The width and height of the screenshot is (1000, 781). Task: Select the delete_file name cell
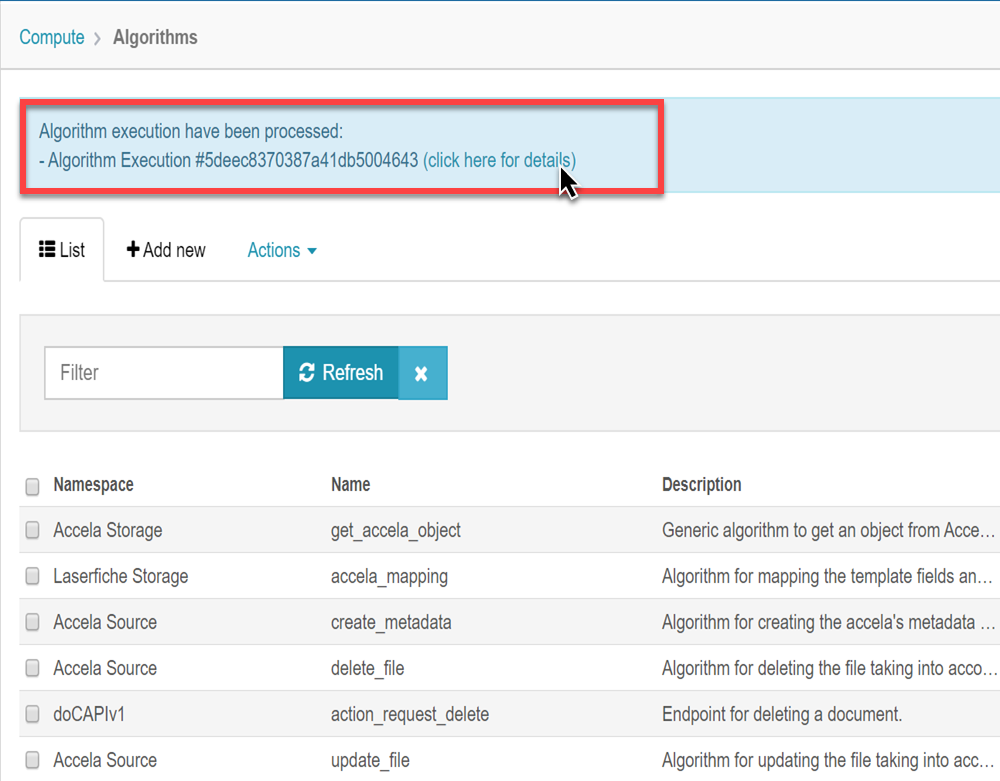[367, 668]
